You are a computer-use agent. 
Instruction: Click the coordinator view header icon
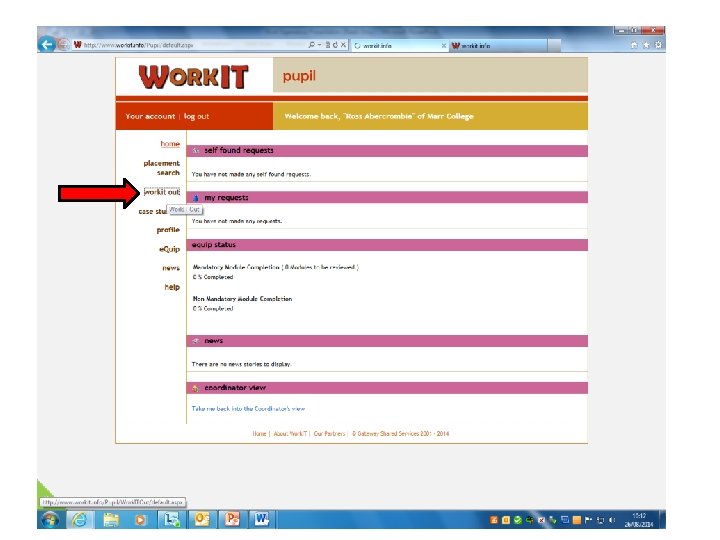[x=196, y=388]
